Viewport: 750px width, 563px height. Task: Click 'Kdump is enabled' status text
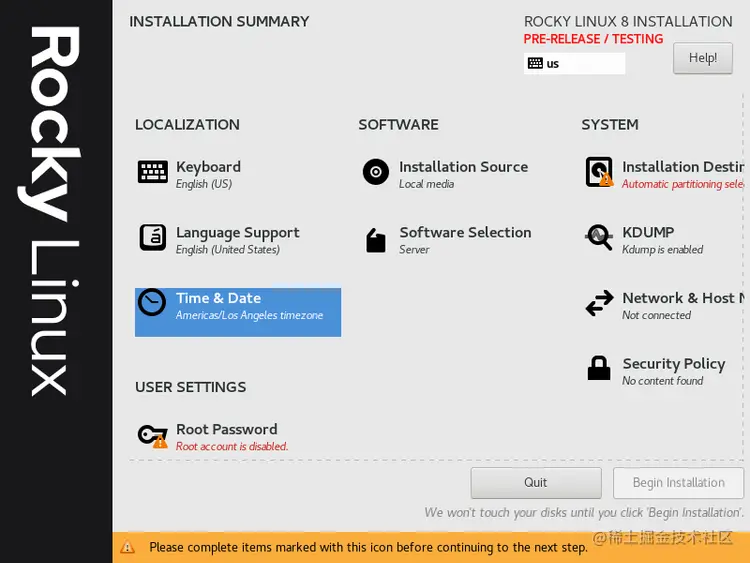tap(662, 250)
